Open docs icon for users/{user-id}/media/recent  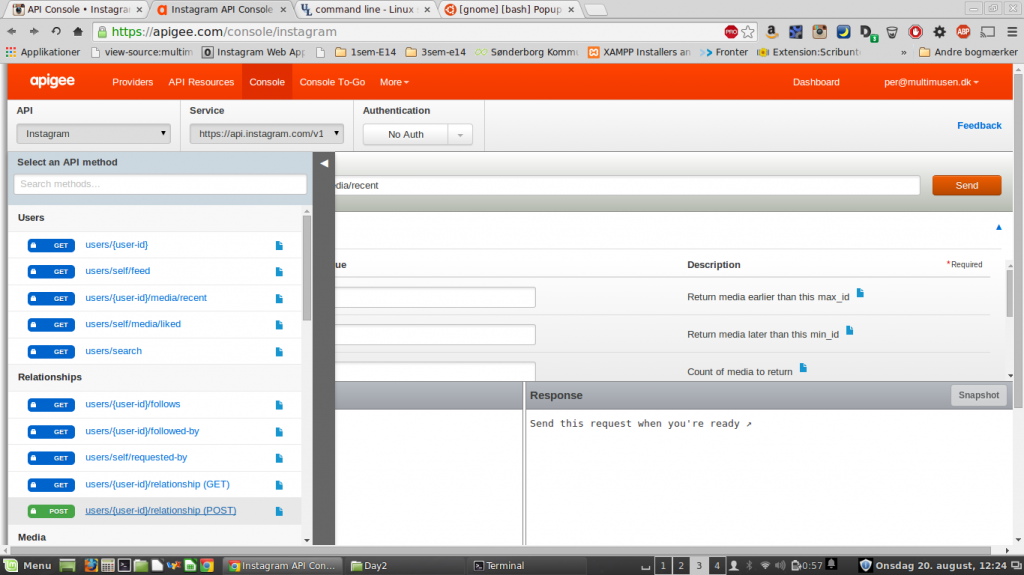(279, 299)
